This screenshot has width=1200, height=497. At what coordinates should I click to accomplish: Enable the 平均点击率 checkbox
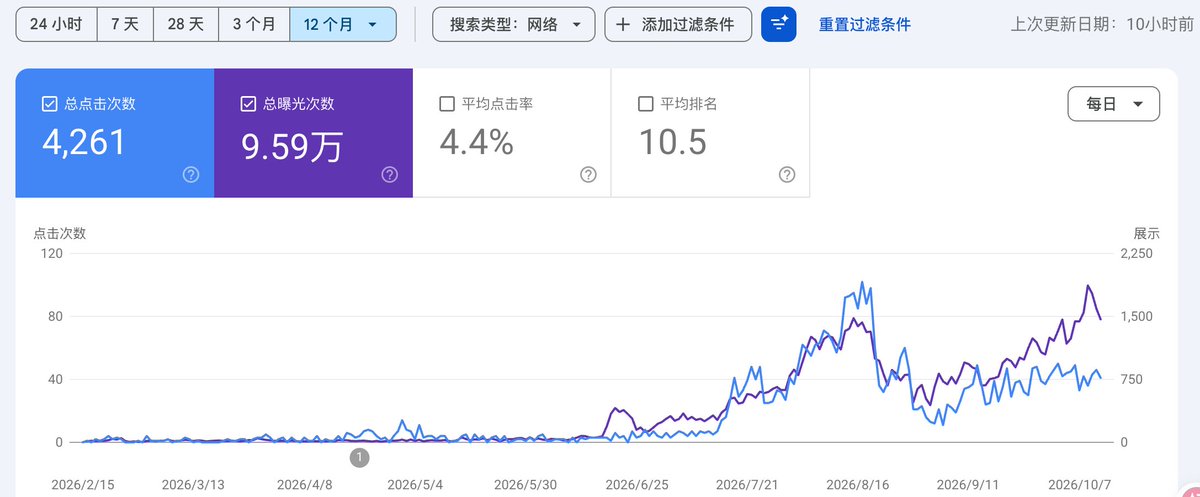tap(447, 103)
